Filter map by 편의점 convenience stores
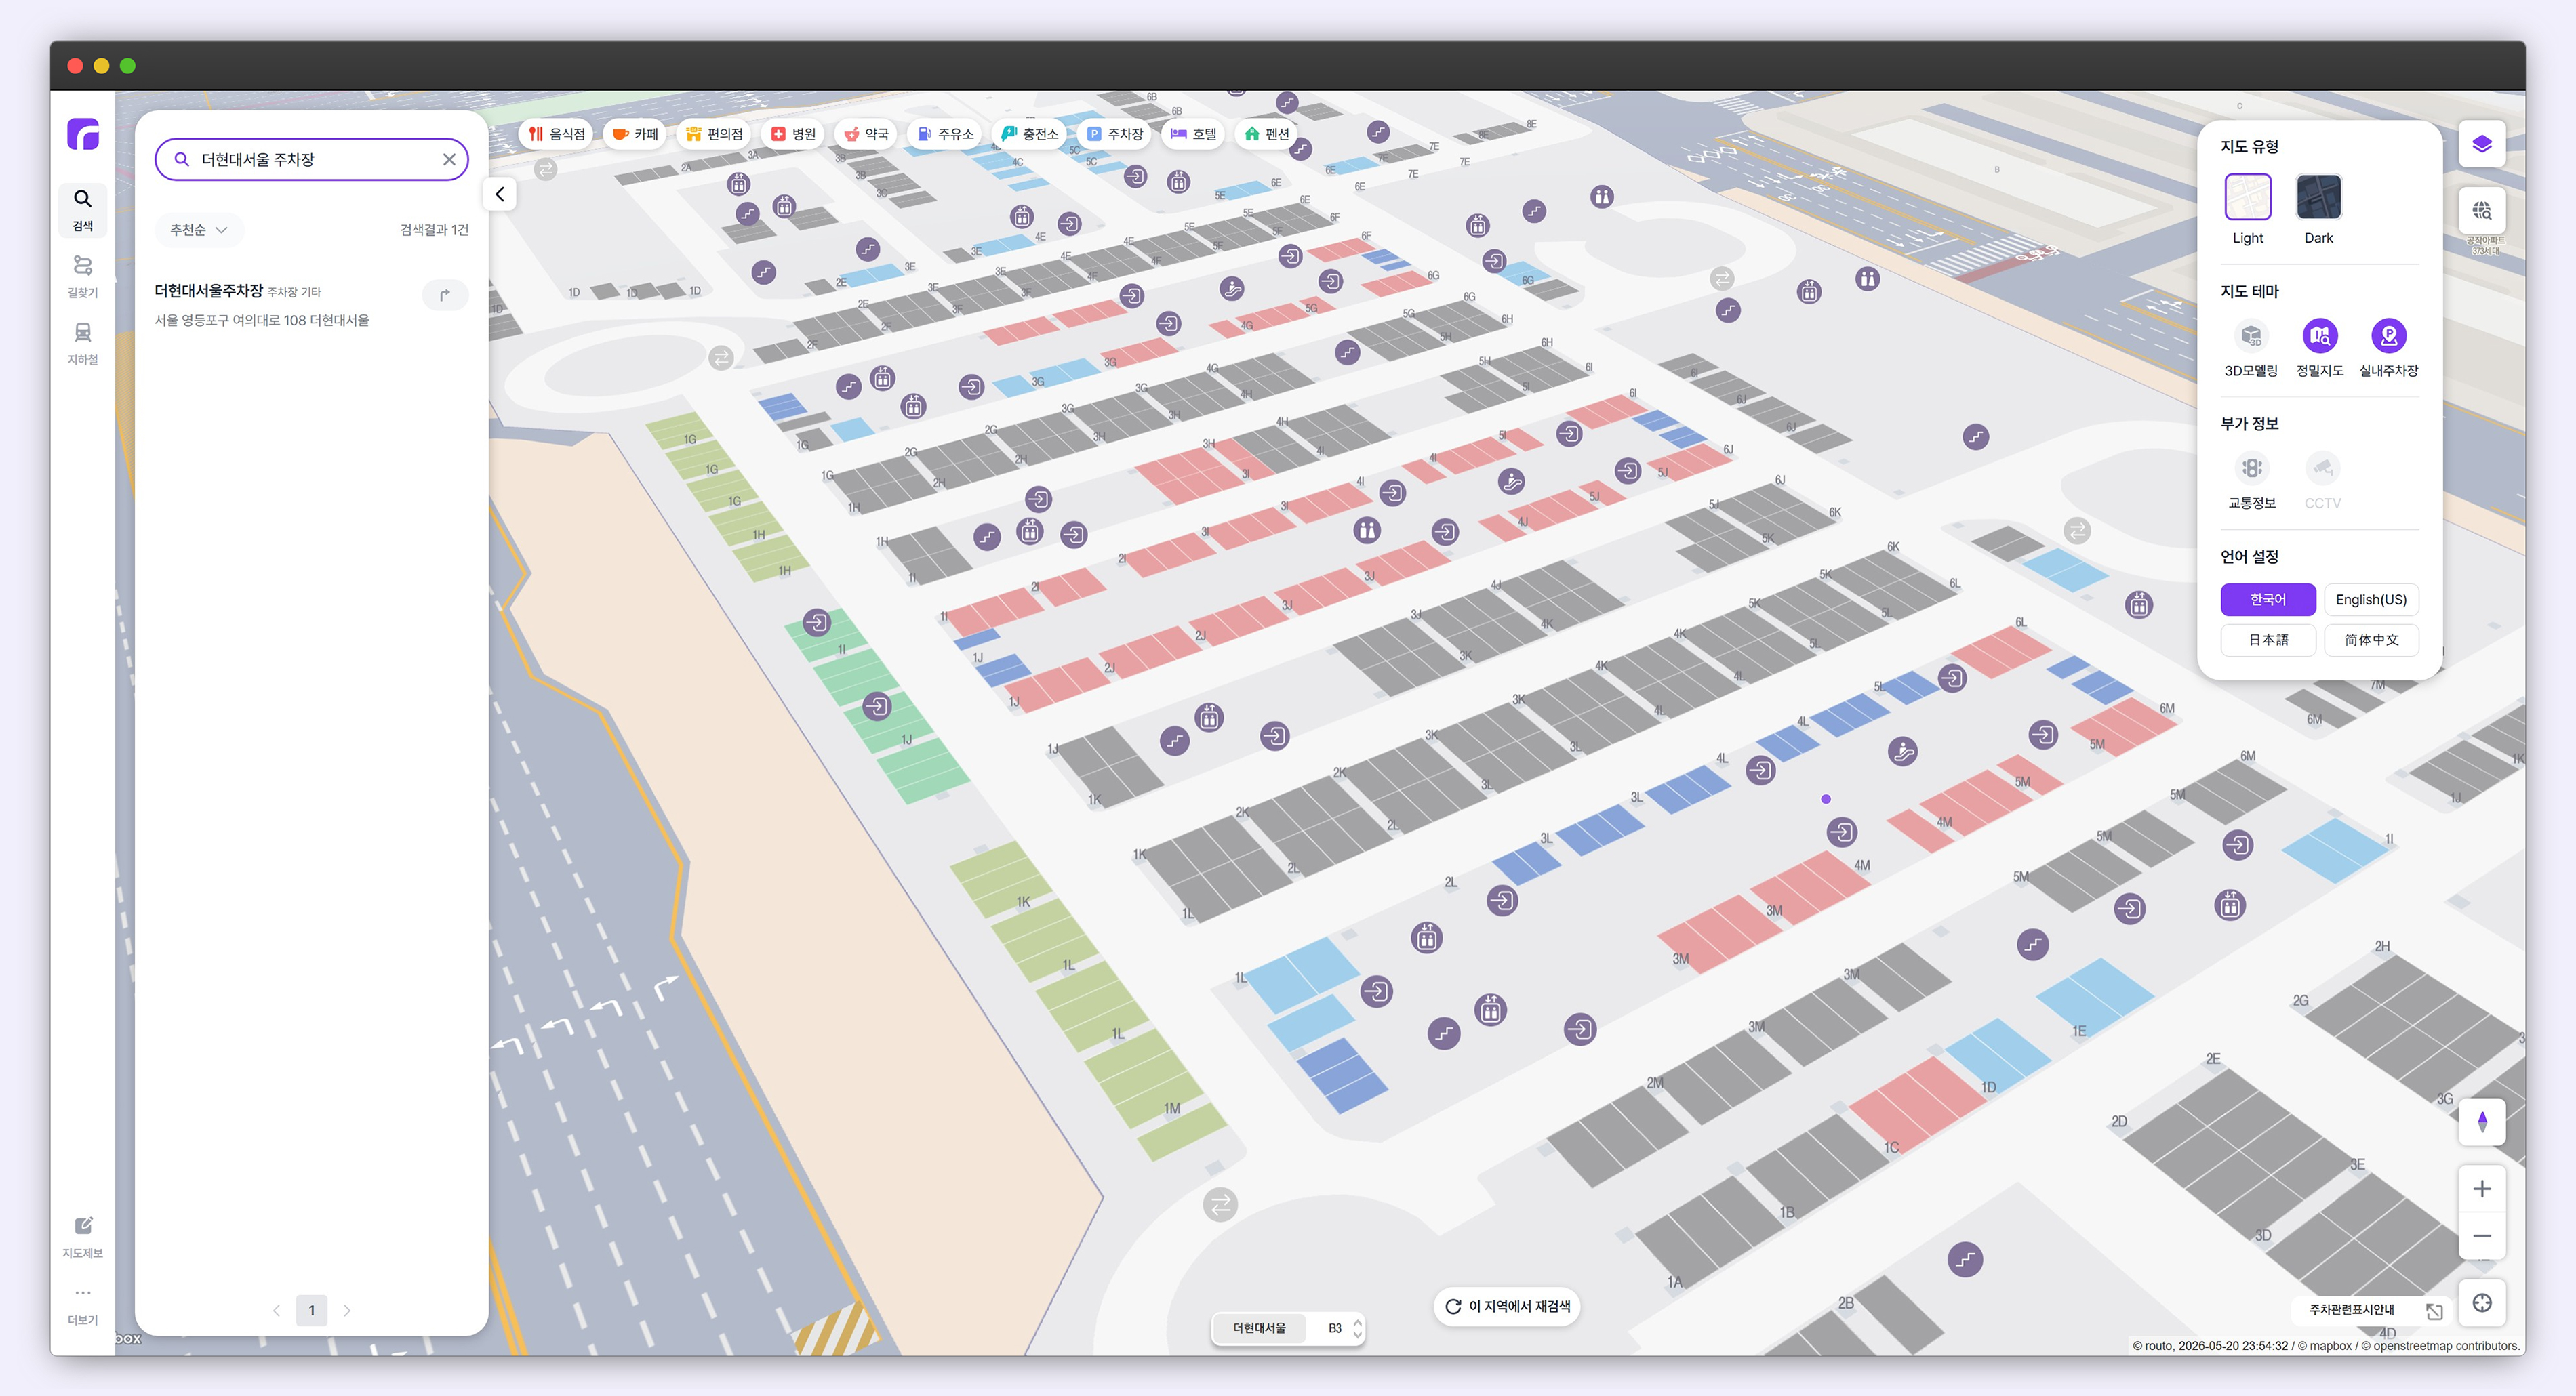Image resolution: width=2576 pixels, height=1396 pixels. [714, 134]
